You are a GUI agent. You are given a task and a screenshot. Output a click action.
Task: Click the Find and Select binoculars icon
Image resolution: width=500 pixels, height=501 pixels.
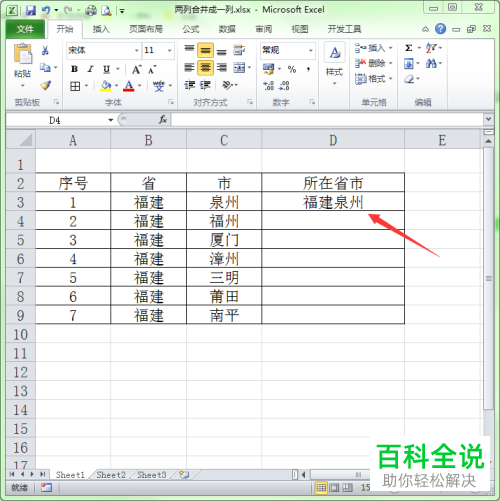point(431,63)
